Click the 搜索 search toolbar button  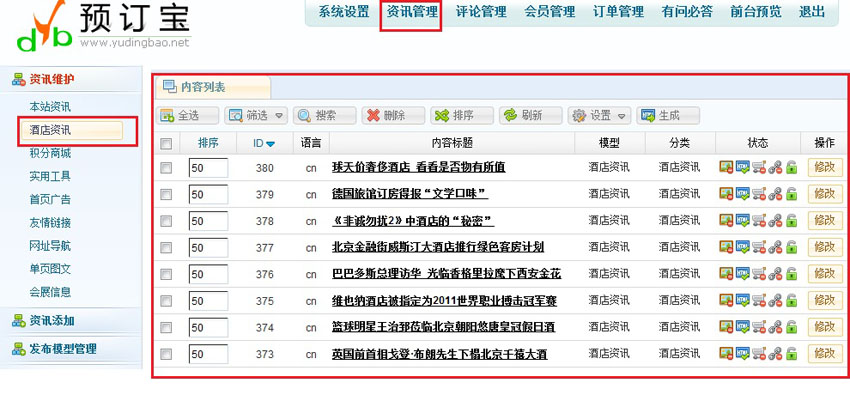pyautogui.click(x=325, y=115)
